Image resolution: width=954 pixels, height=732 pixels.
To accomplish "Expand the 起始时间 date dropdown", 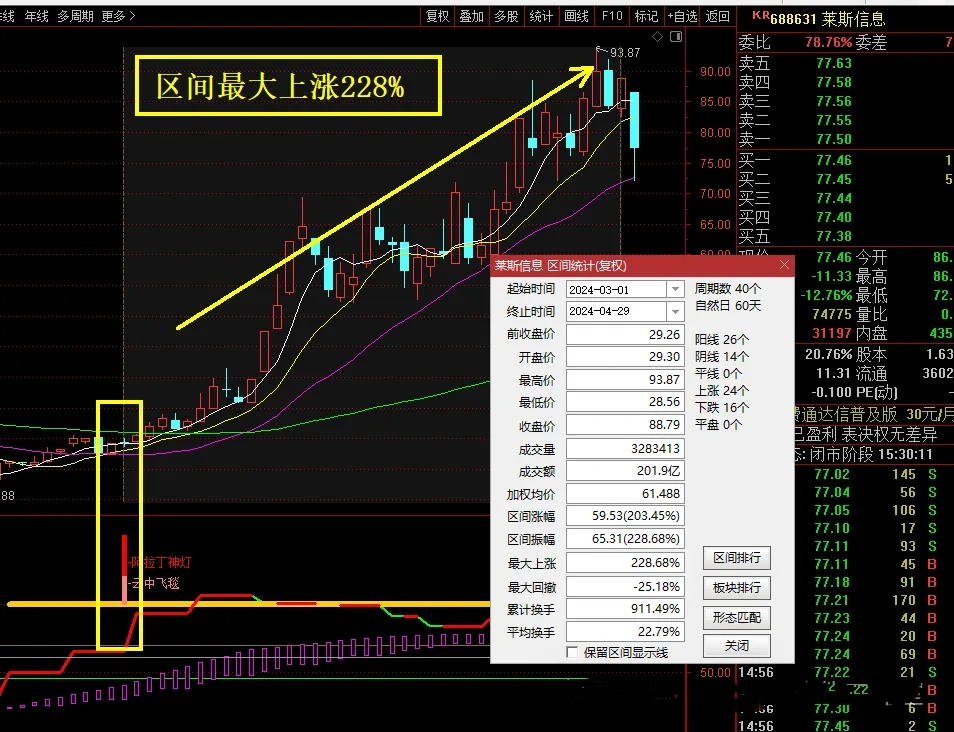I will 675,289.
